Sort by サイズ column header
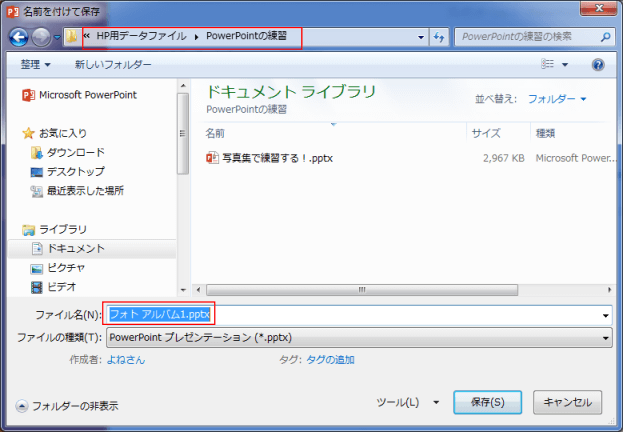 point(486,133)
